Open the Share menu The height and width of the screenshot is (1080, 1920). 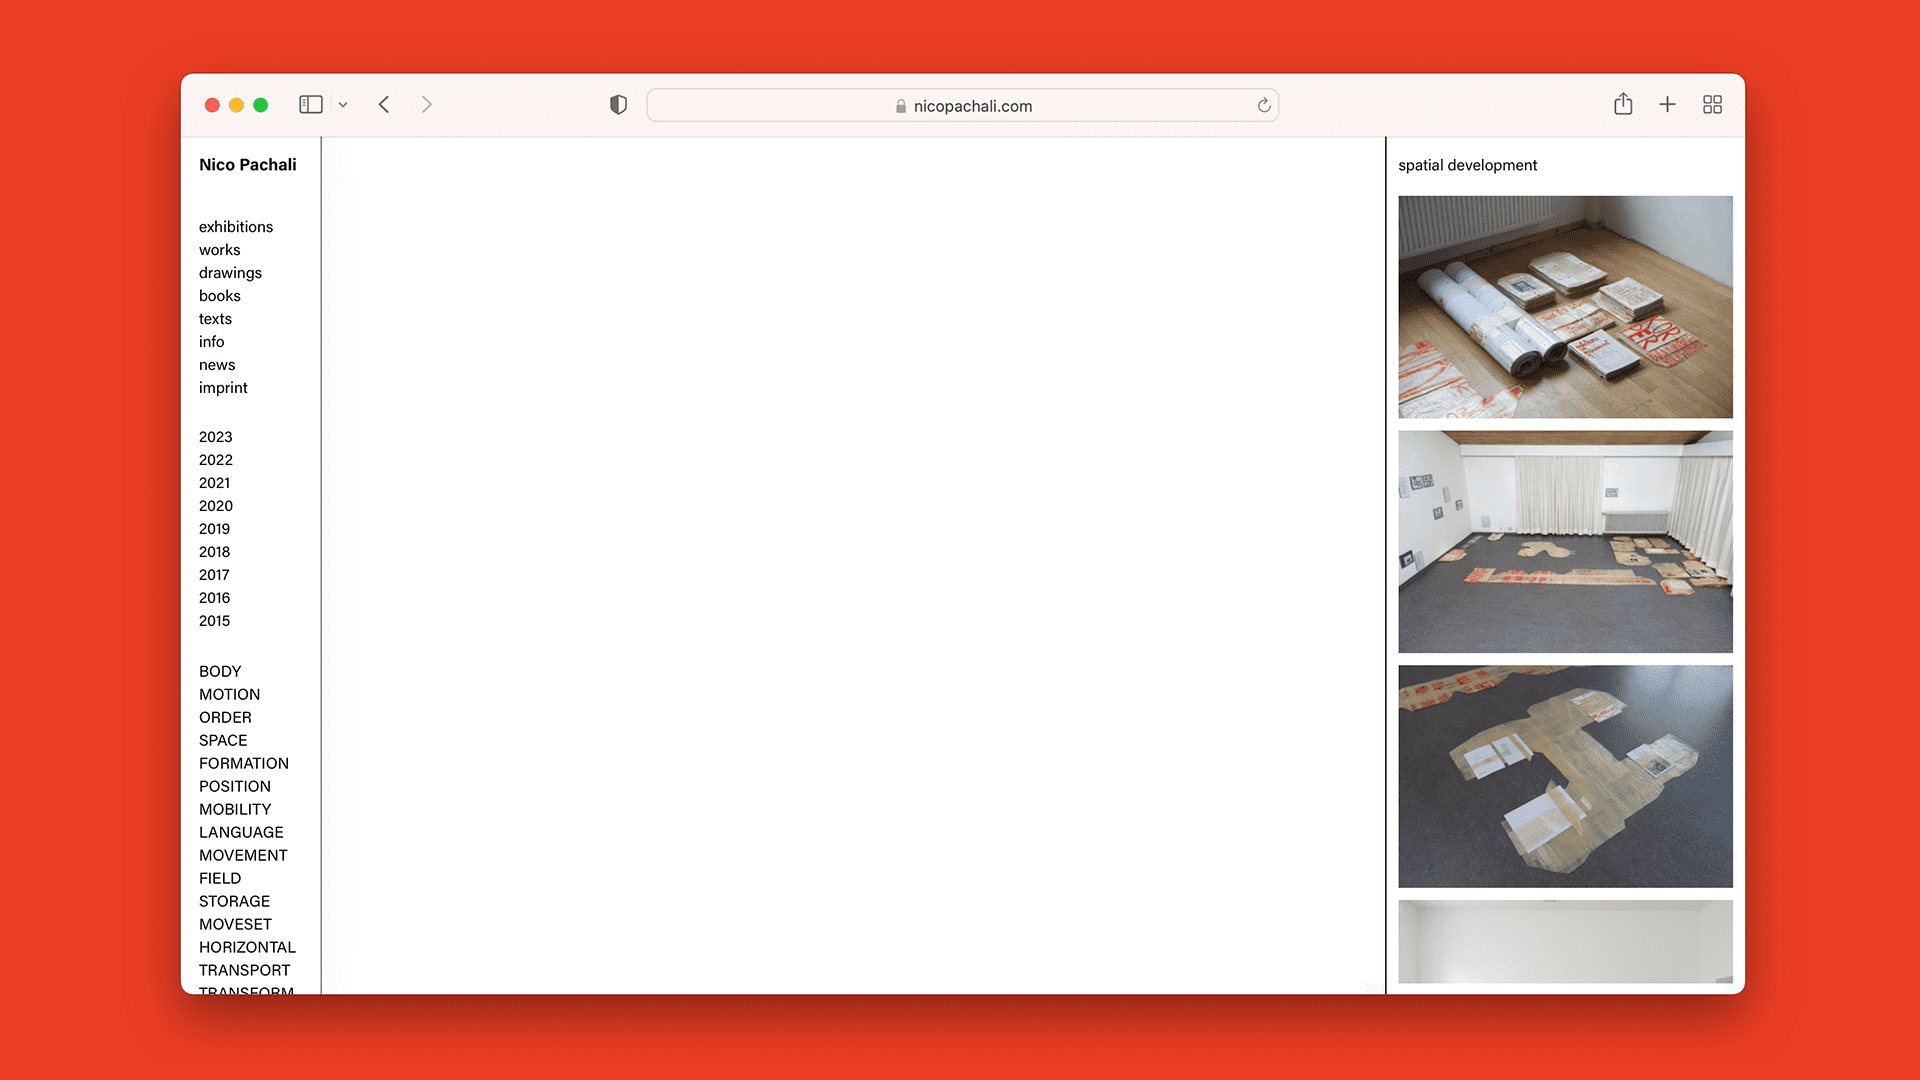(1623, 105)
